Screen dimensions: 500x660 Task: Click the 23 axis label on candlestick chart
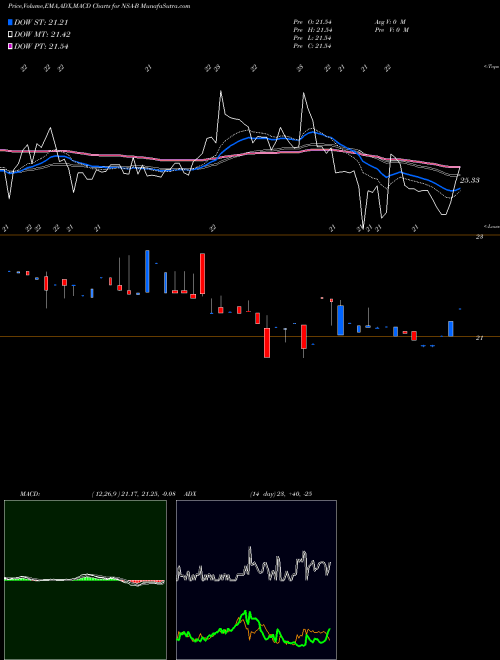(x=479, y=237)
